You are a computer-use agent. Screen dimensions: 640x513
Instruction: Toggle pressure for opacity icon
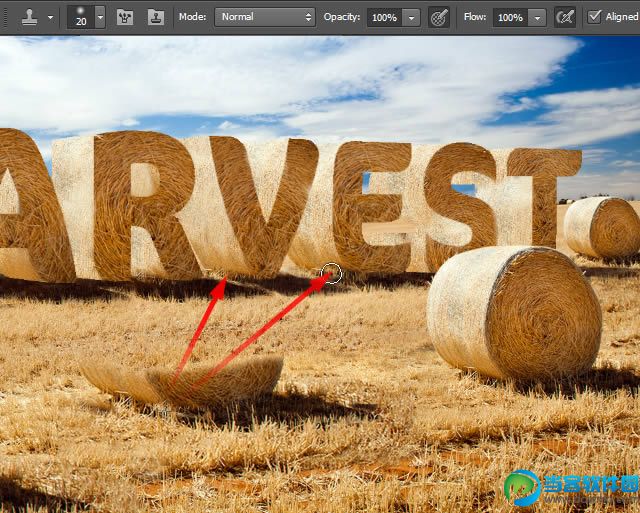[x=439, y=18]
